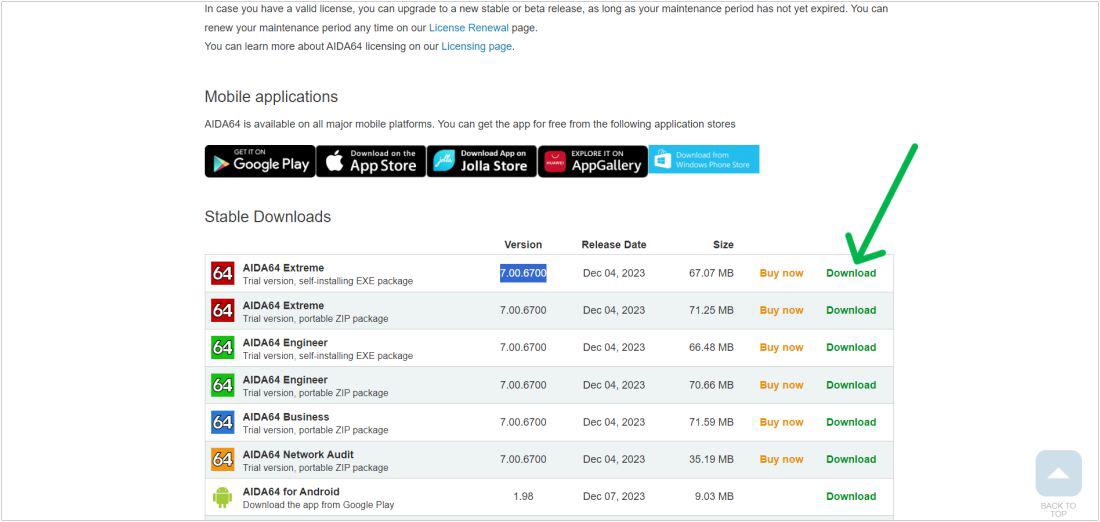Download AIDA64 Extreme self-installing EXE package
The height and width of the screenshot is (522, 1100).
851,273
